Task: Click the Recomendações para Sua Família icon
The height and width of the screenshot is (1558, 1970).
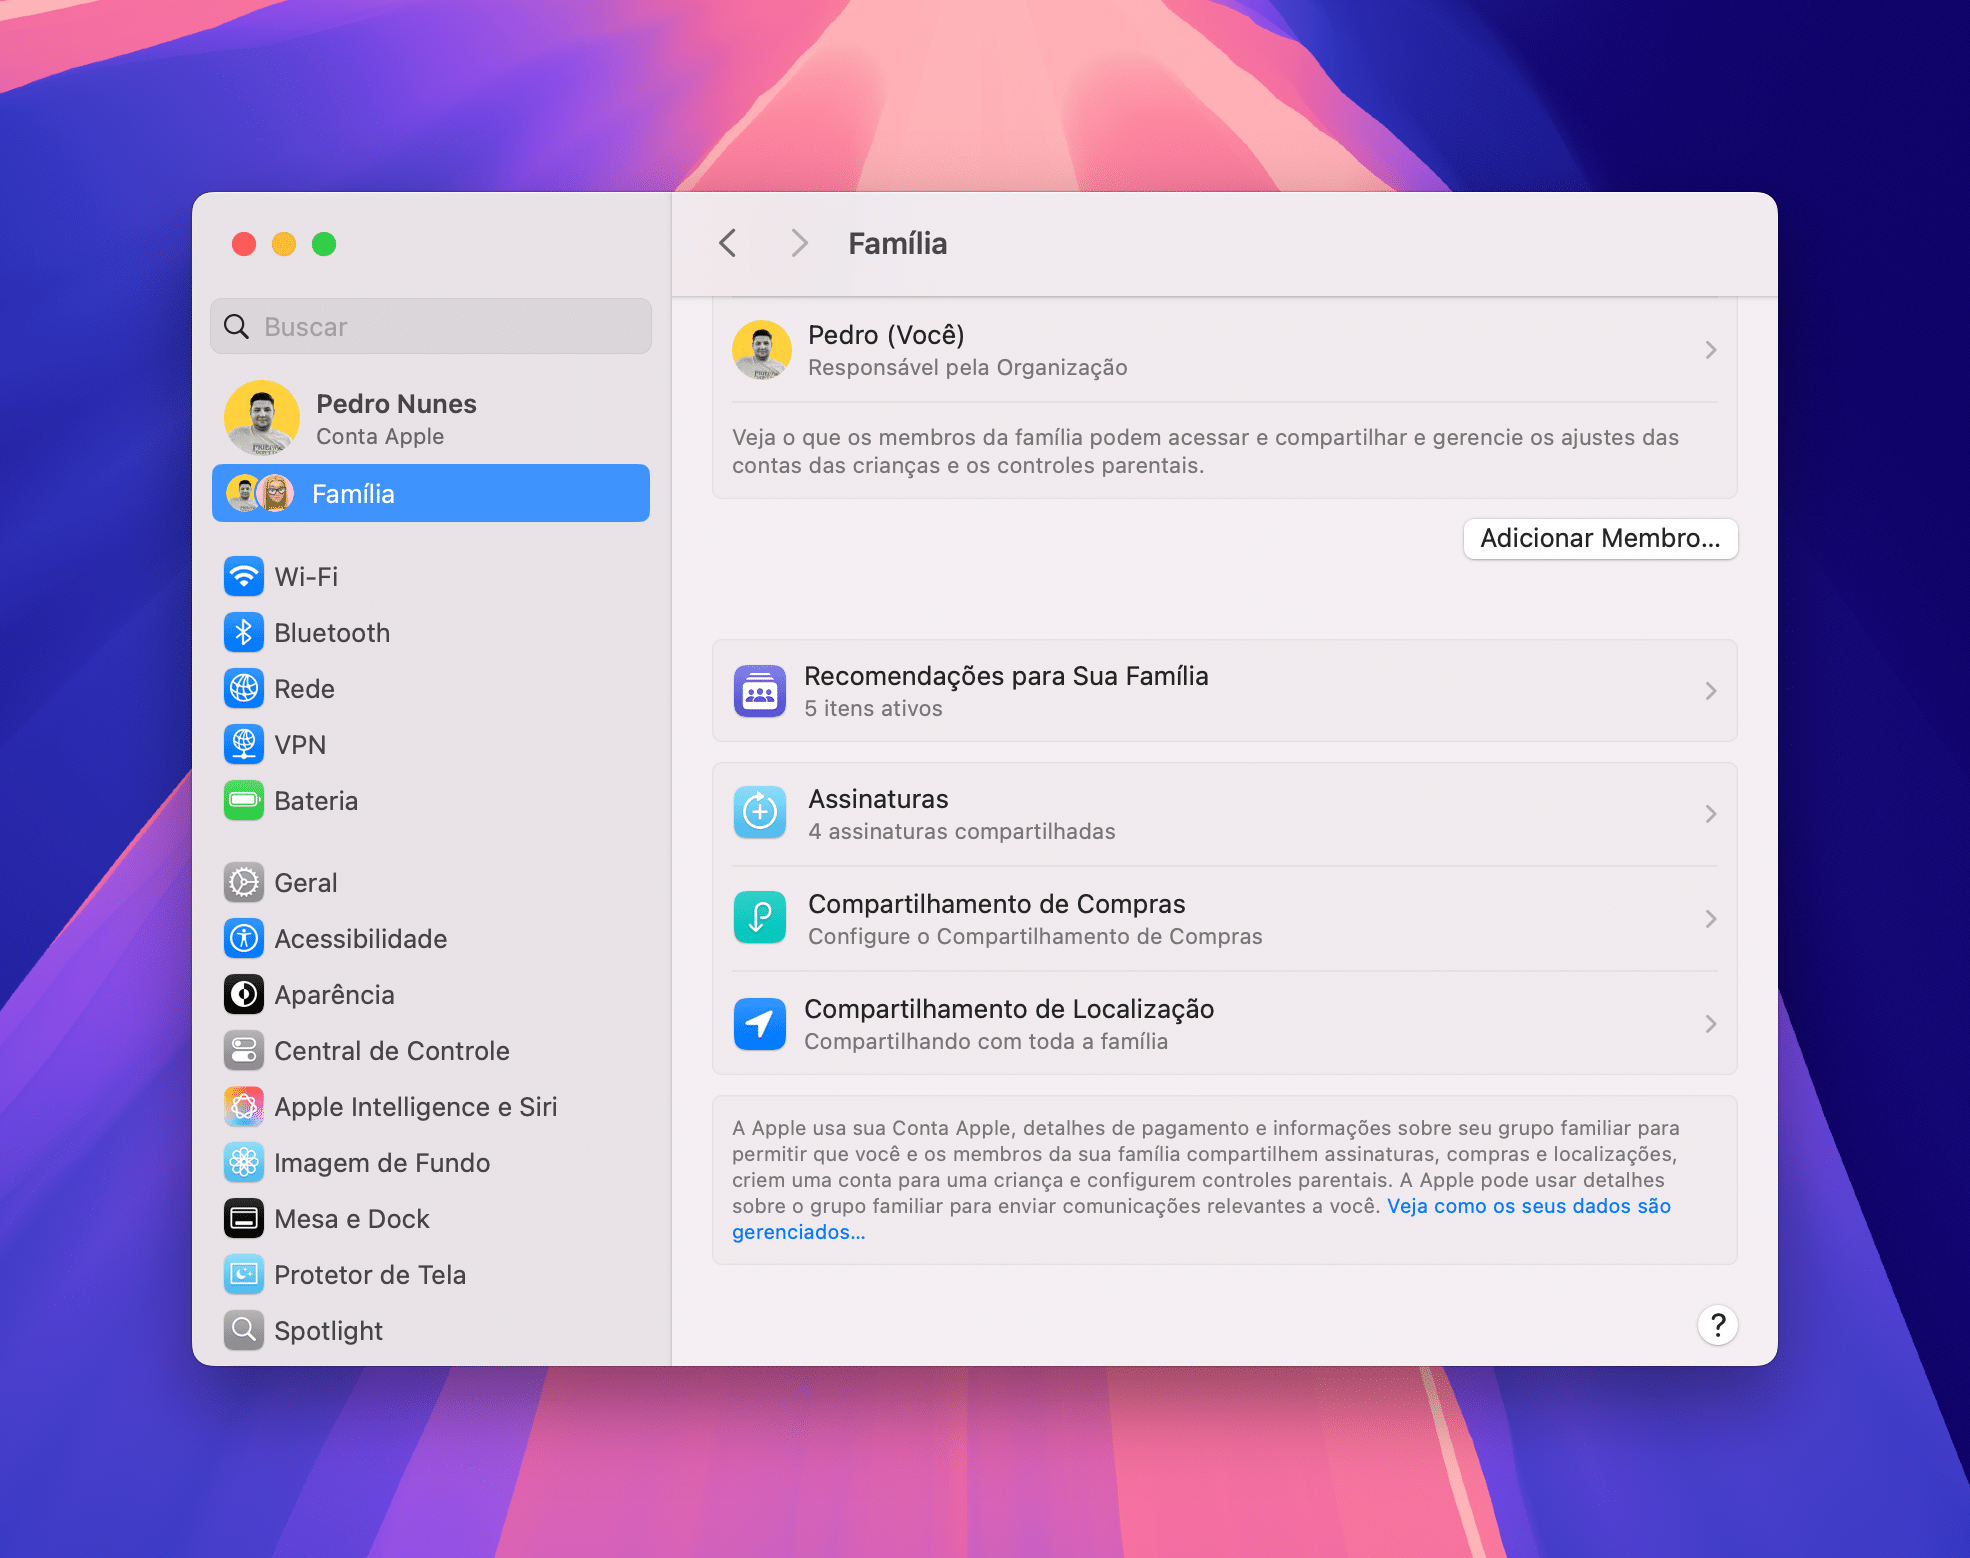Action: (x=760, y=691)
